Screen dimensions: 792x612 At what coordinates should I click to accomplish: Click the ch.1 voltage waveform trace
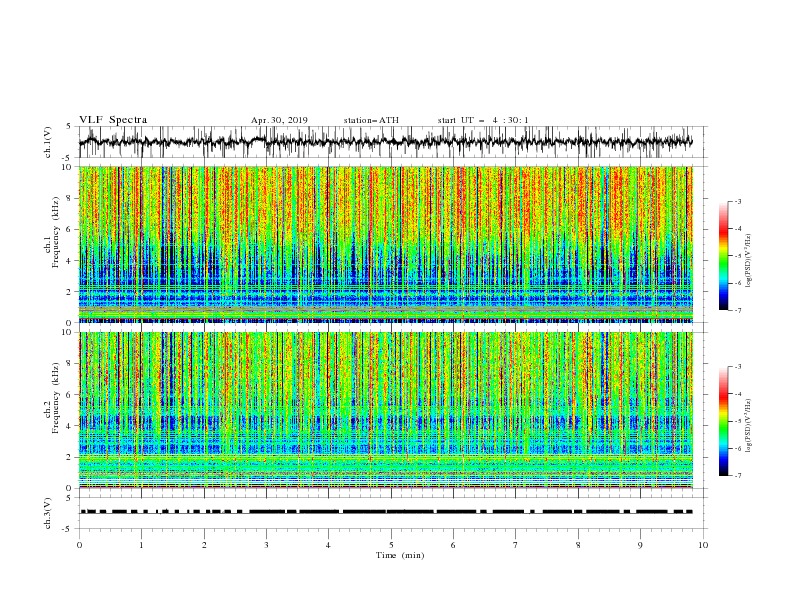click(x=385, y=142)
